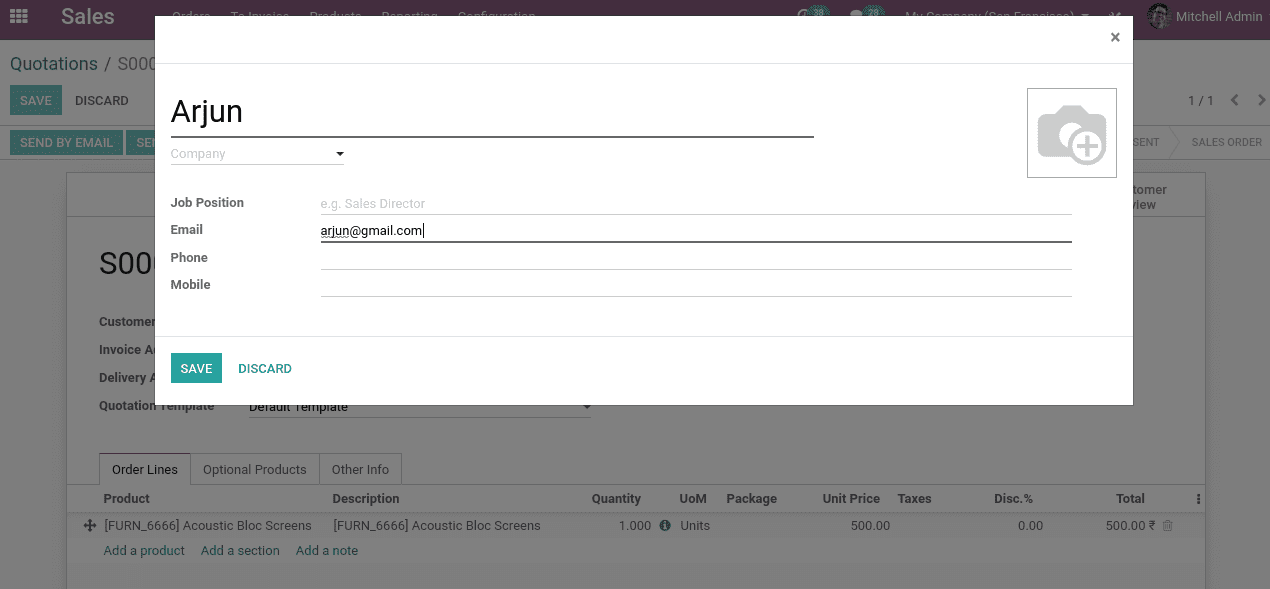
Task: Delete the Acoustic Bloc Screens order line
Action: click(1167, 525)
